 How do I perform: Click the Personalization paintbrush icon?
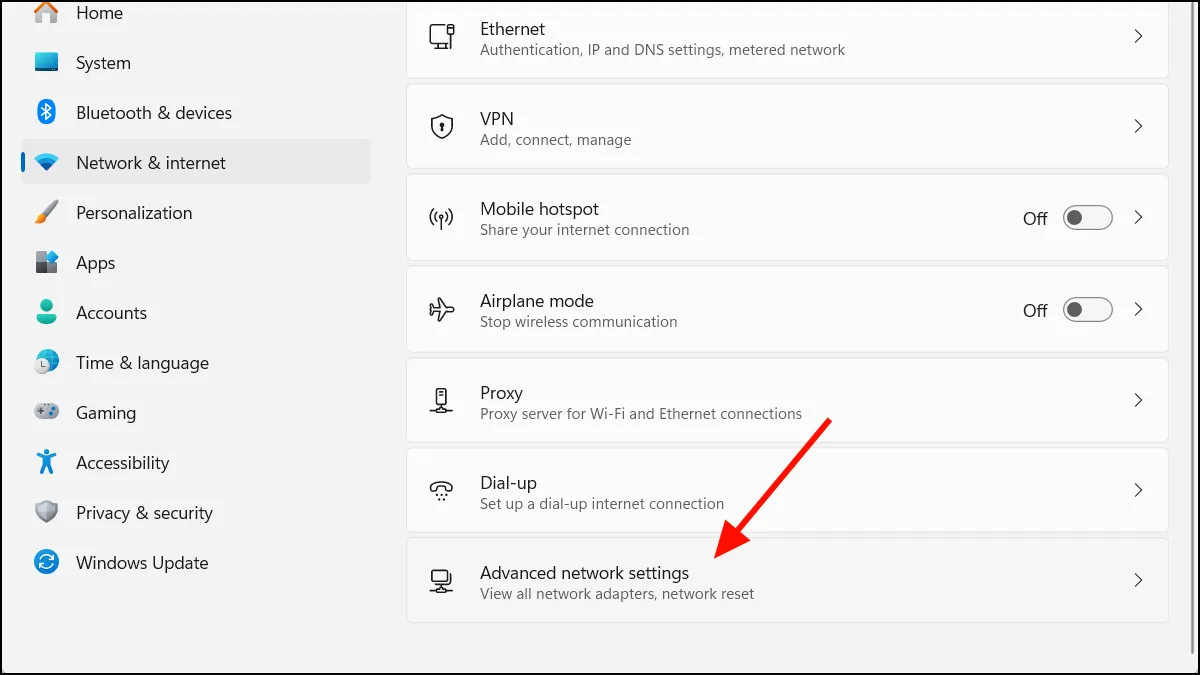pos(46,212)
